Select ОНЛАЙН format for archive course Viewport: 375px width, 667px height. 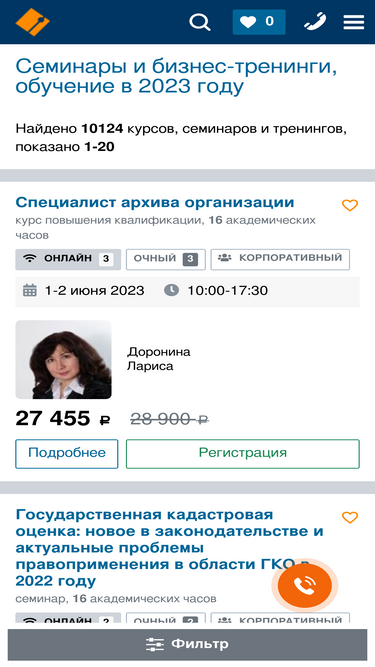68,259
